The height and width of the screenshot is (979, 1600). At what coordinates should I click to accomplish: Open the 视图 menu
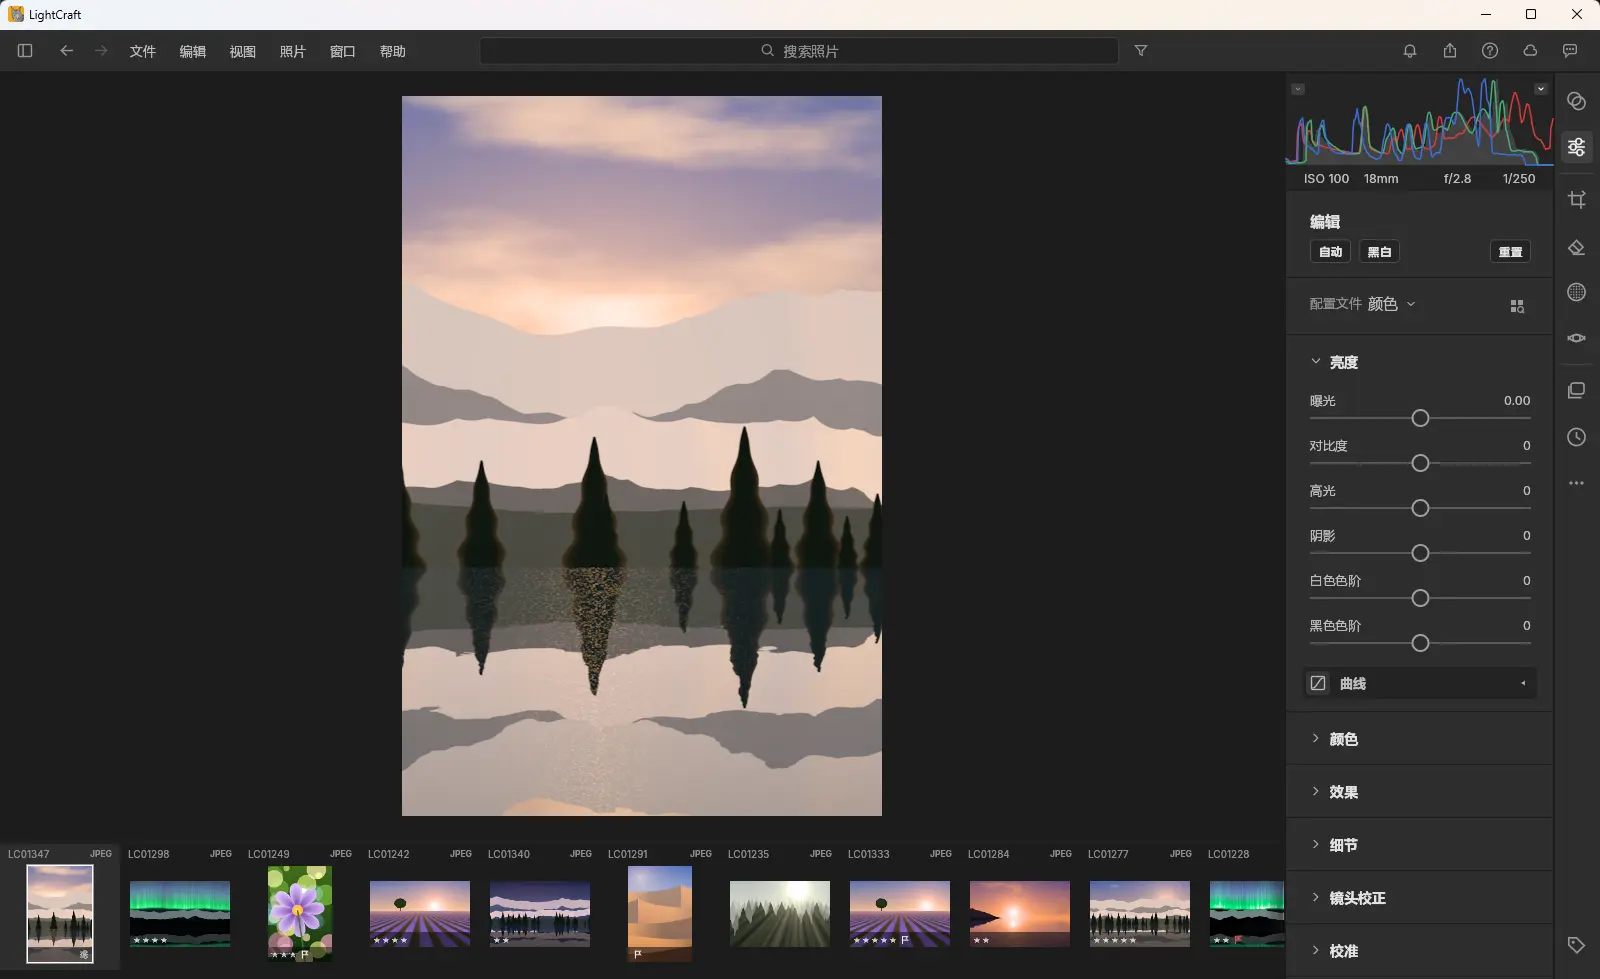click(242, 51)
